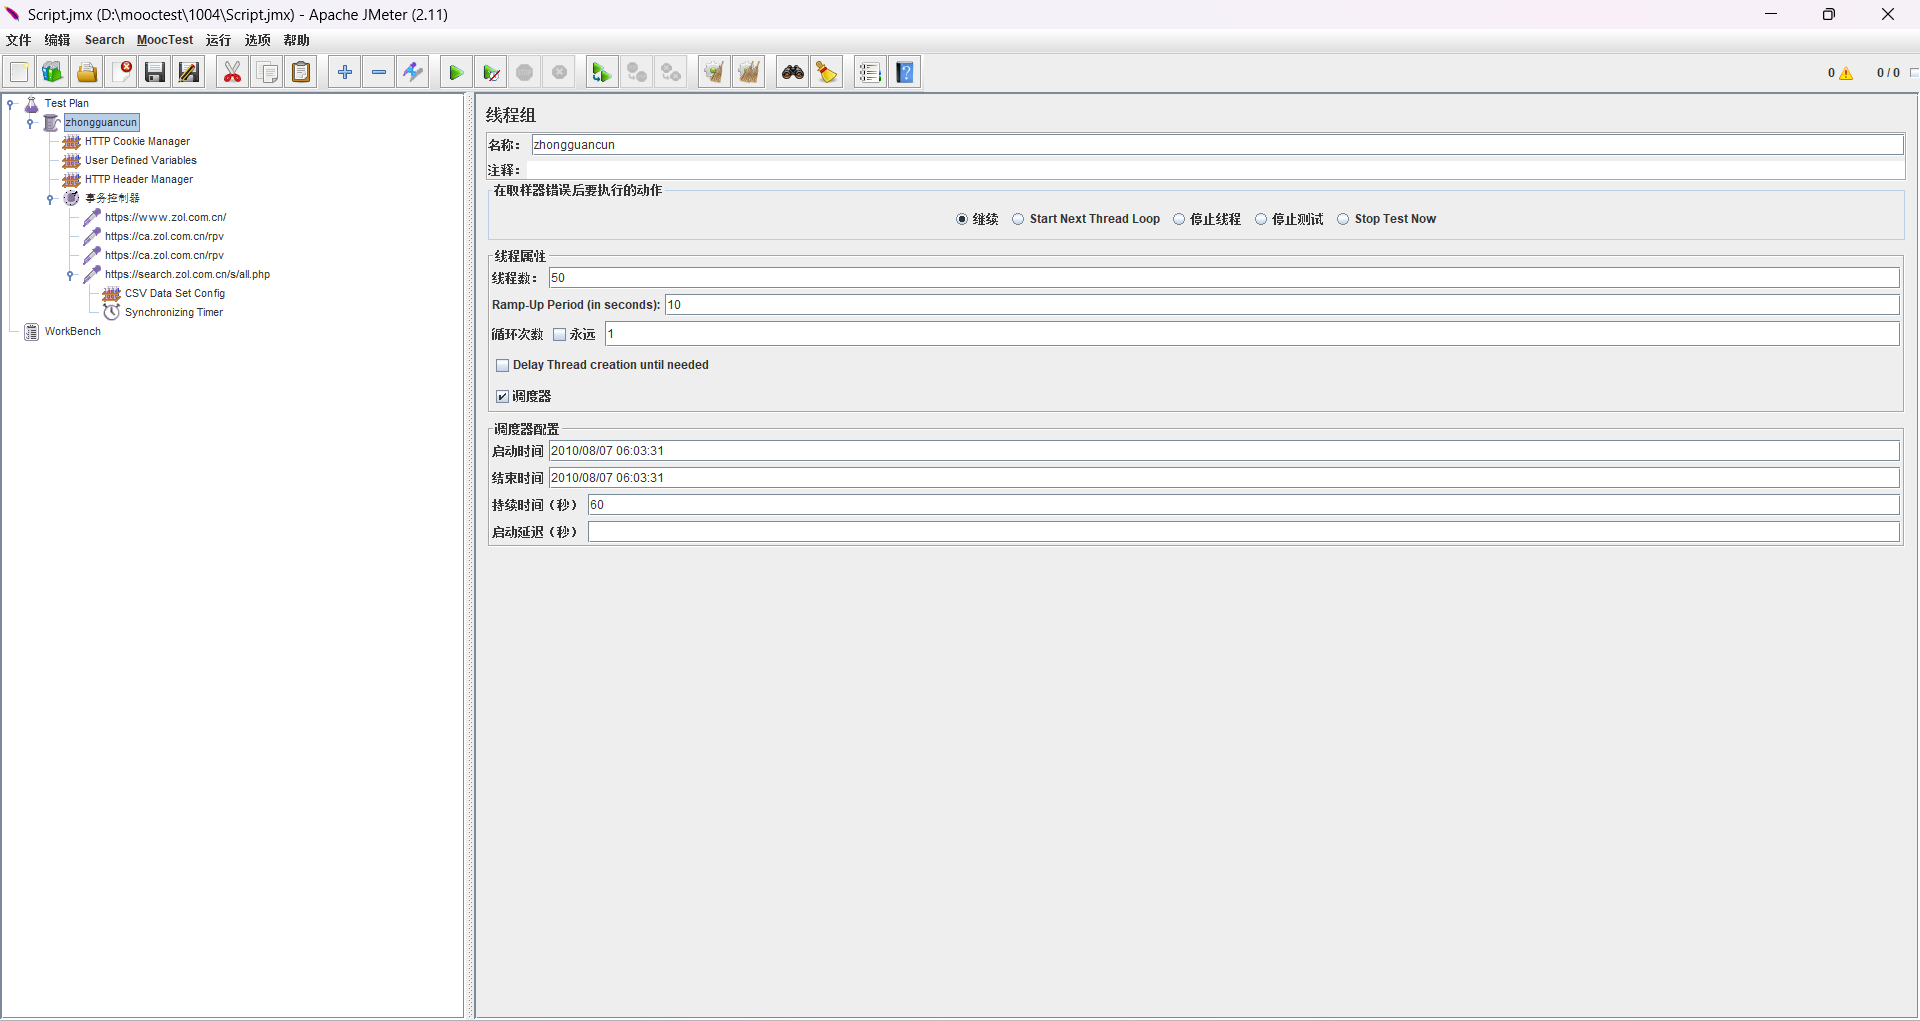Open the Templates icon in toolbar
This screenshot has height=1021, width=1920.
coord(53,72)
